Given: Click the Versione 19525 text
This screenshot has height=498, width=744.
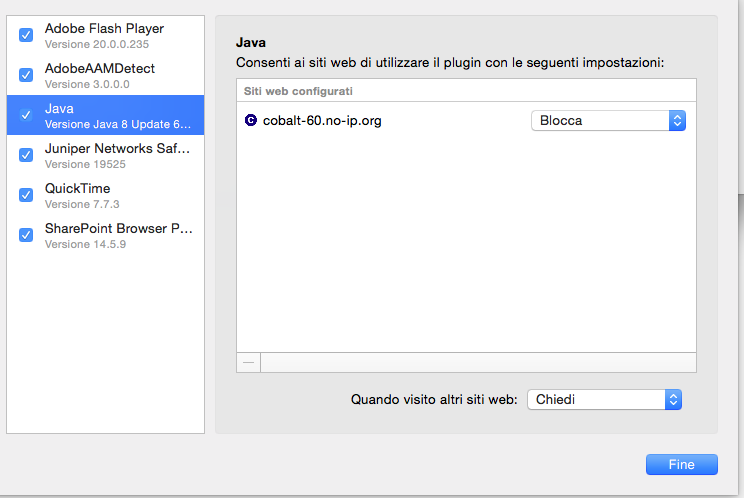Looking at the screenshot, I should tap(85, 164).
